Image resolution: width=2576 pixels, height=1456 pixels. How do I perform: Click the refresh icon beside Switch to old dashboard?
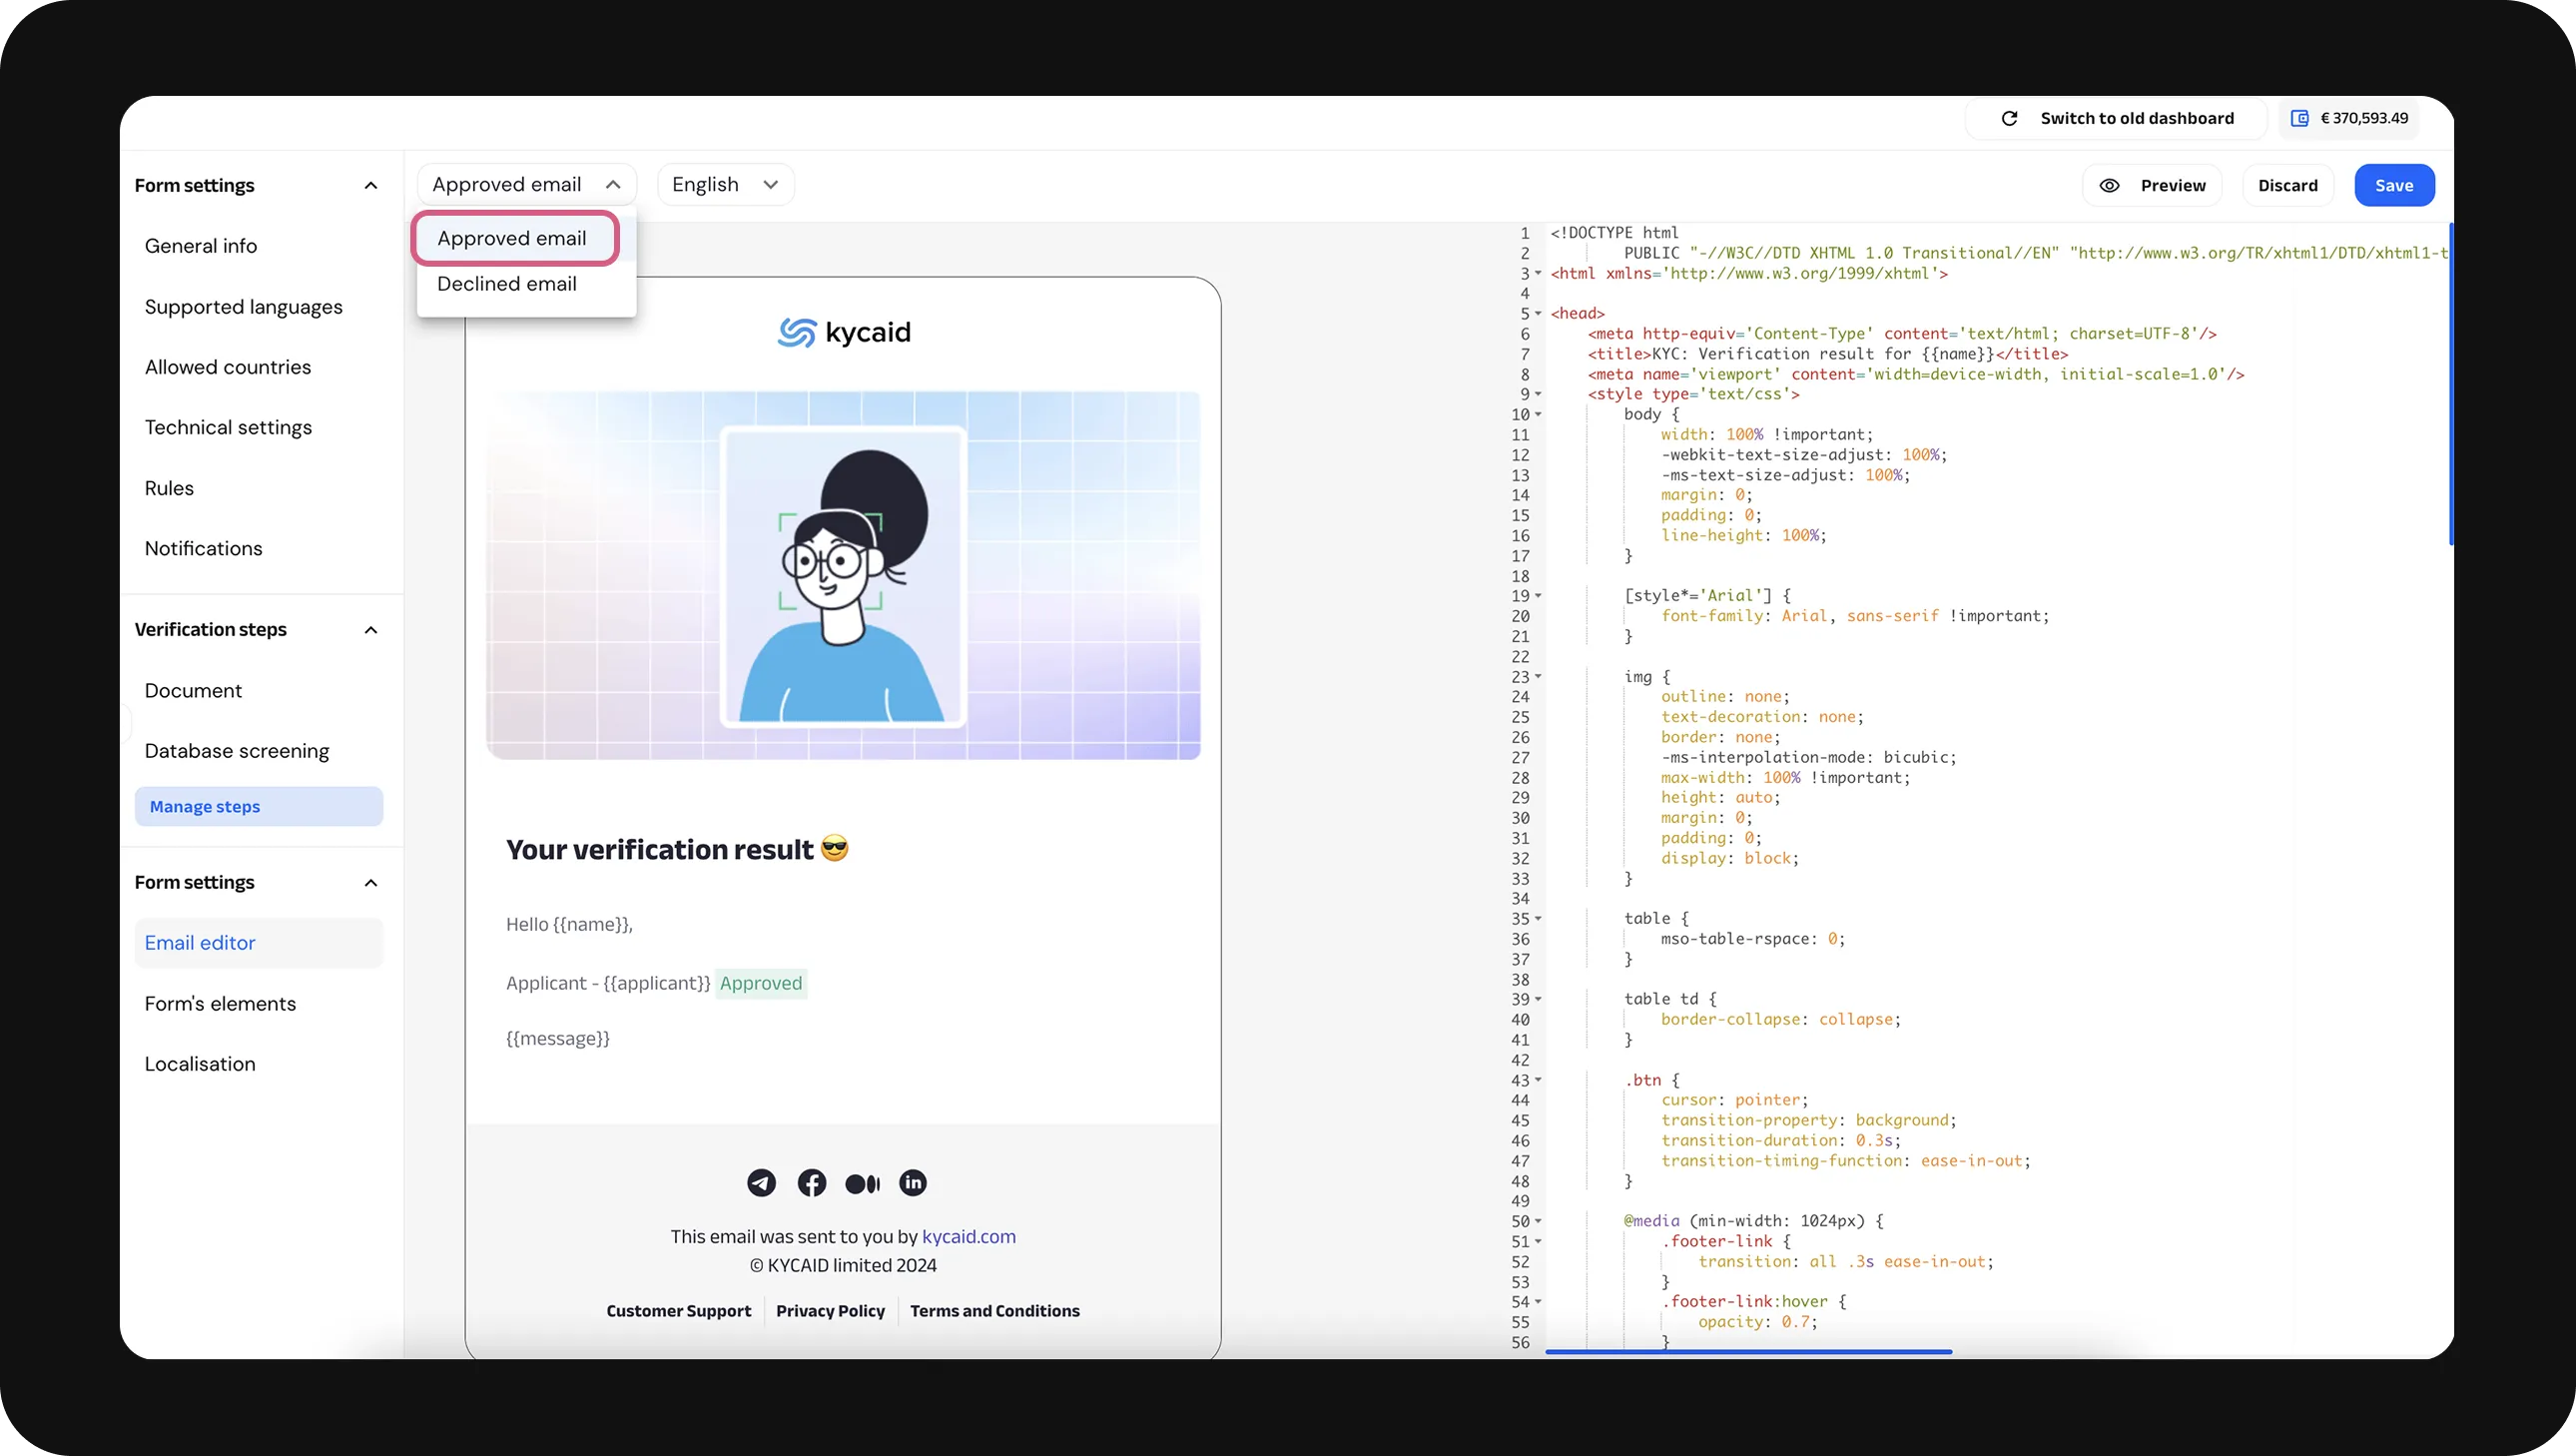(2010, 118)
